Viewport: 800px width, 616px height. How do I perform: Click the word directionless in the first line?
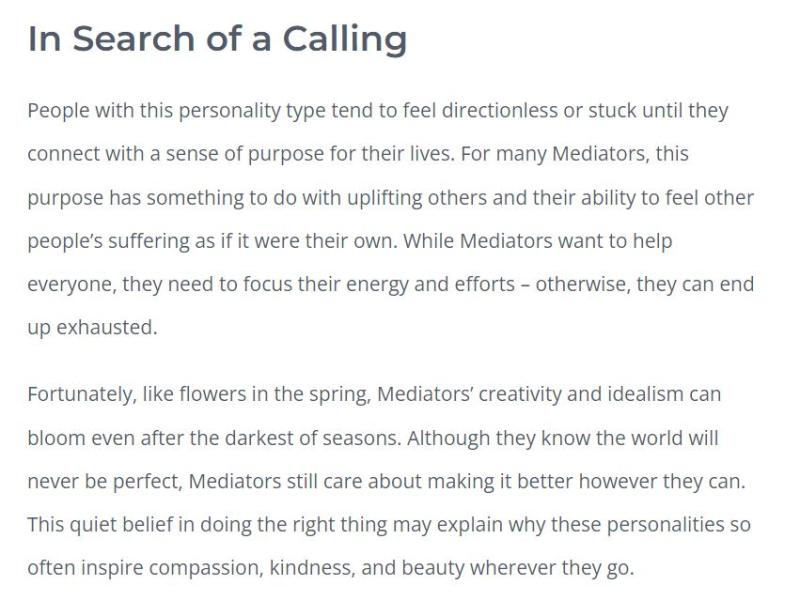(x=499, y=110)
